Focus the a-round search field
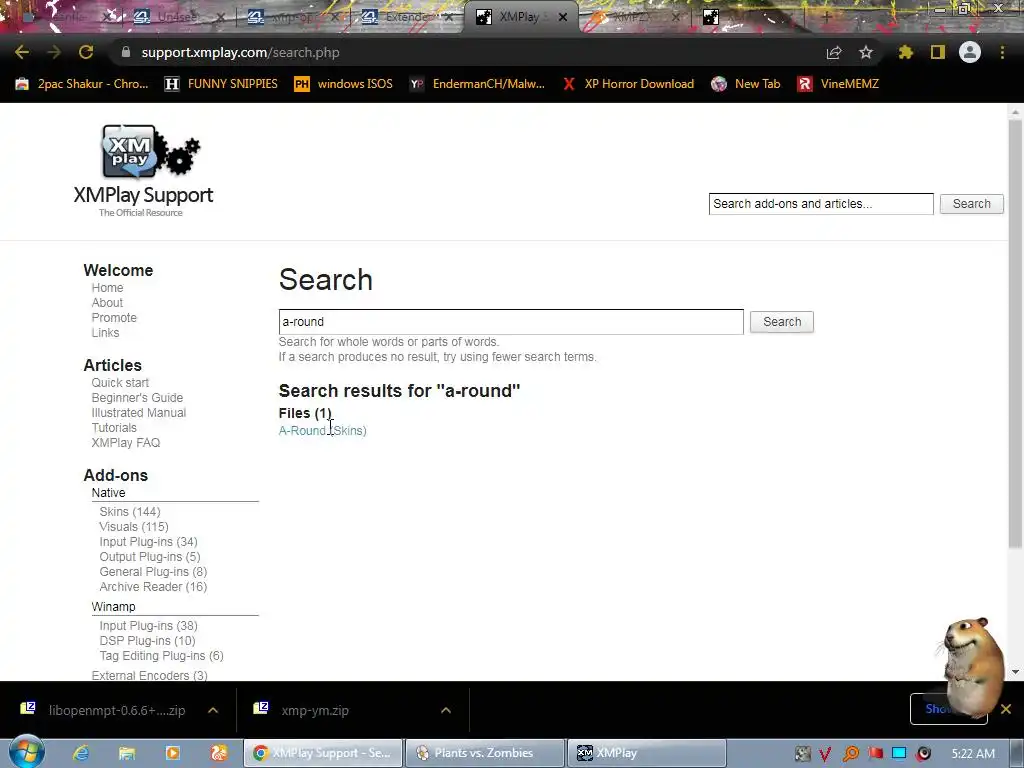 pos(511,322)
